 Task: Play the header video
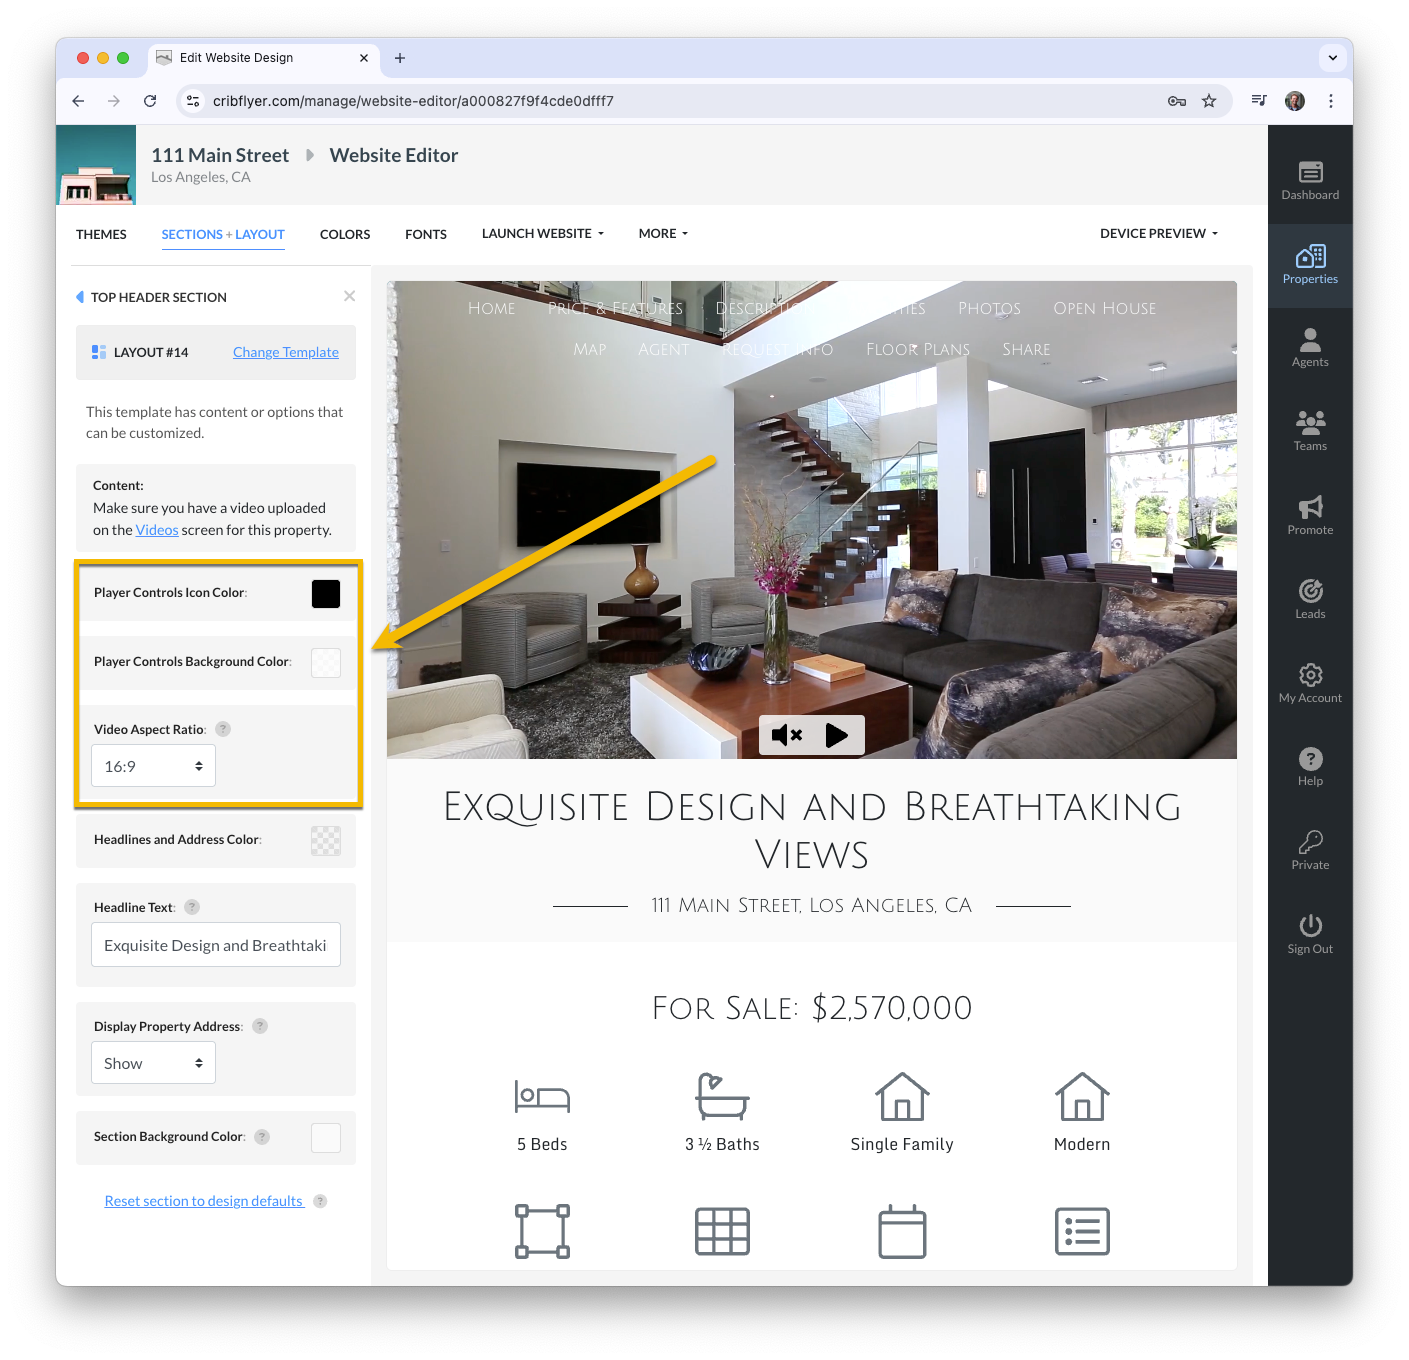point(837,735)
